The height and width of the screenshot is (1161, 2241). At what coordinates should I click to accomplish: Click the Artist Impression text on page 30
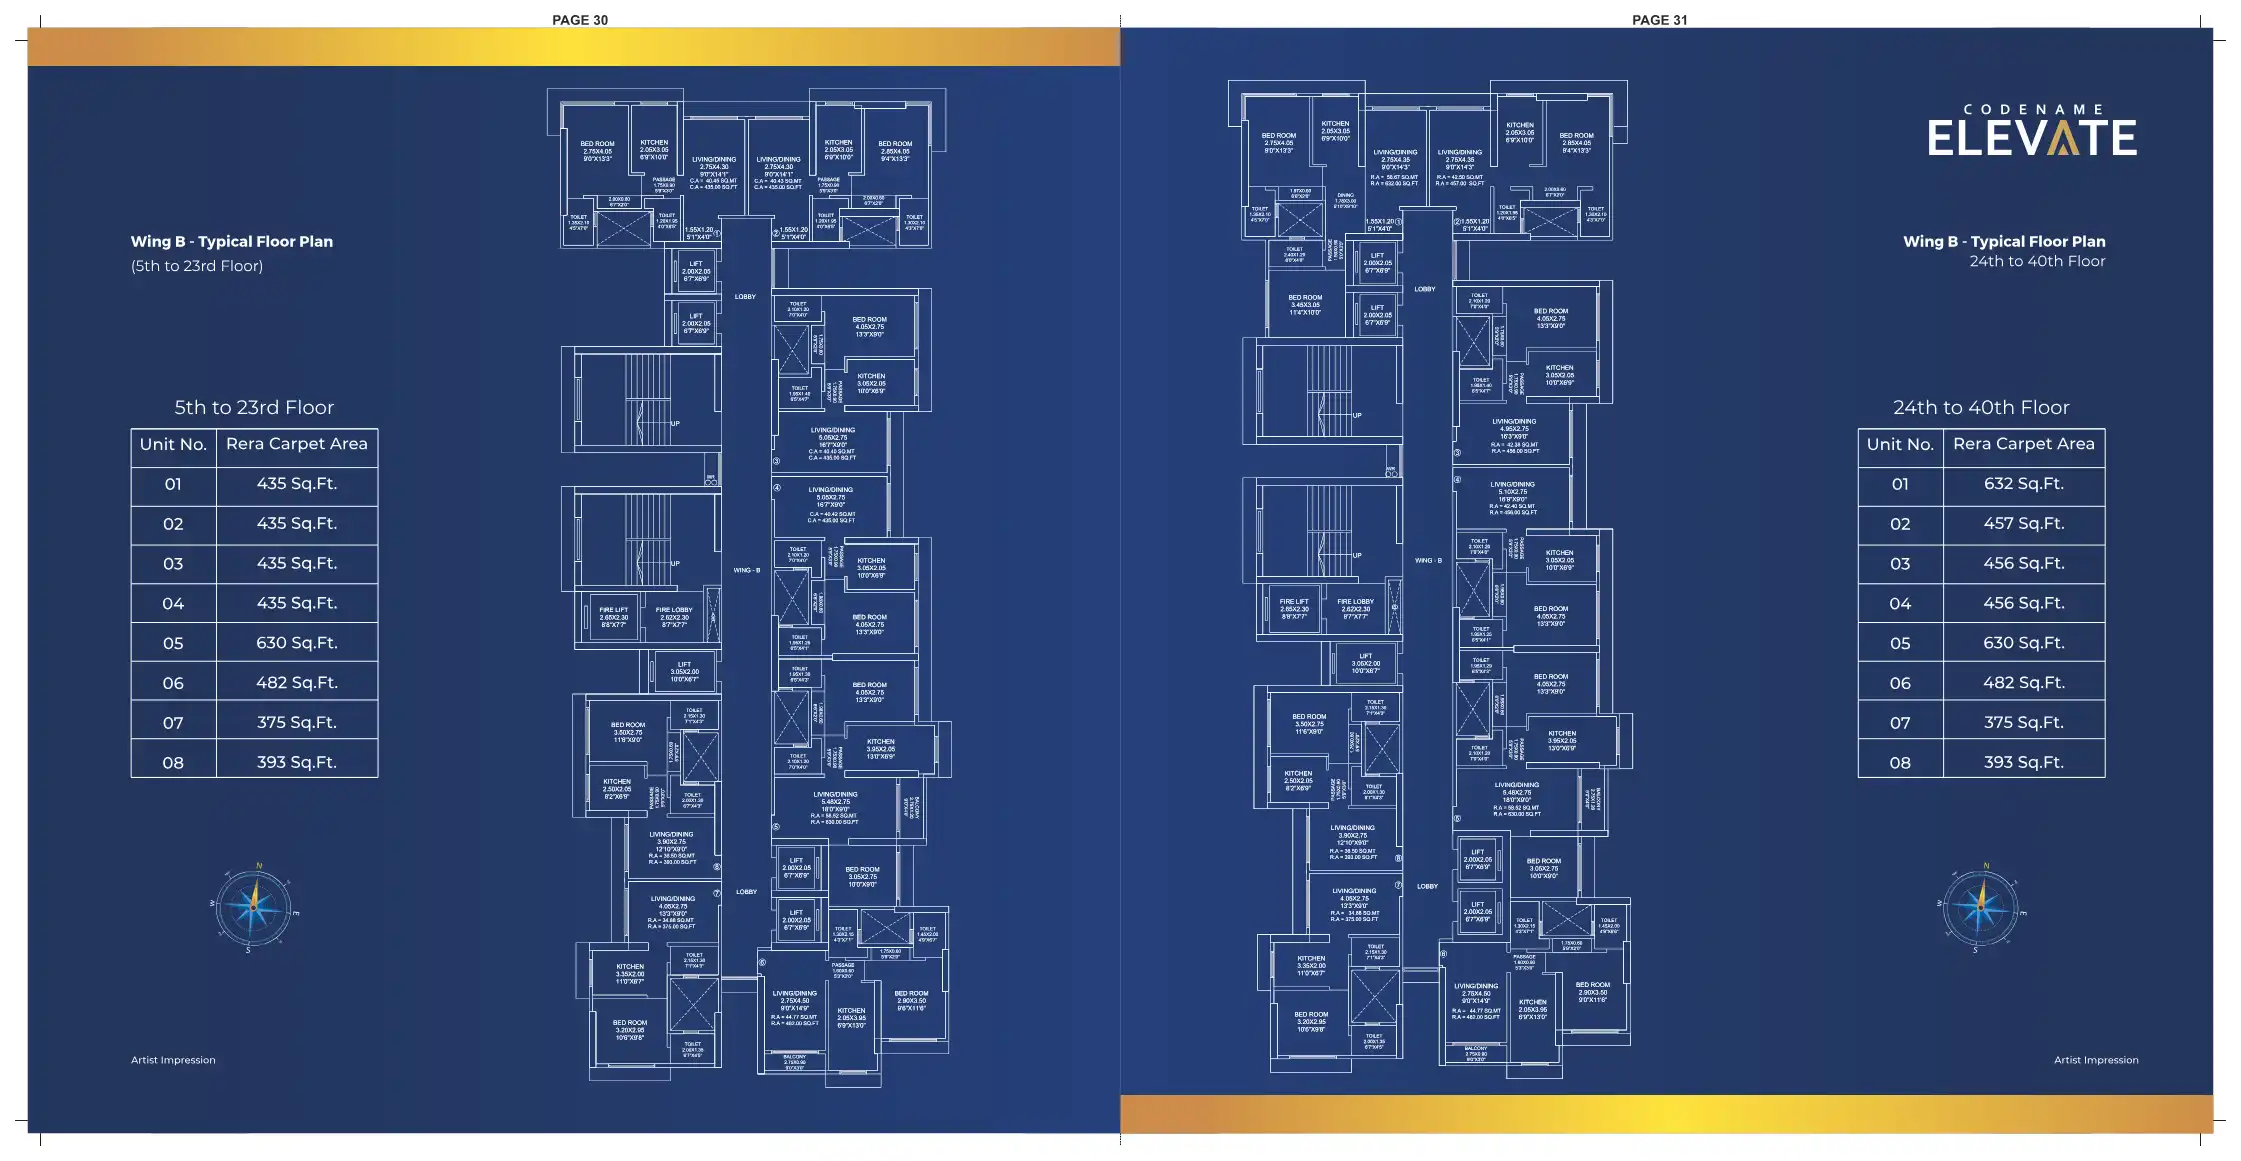(x=173, y=1060)
